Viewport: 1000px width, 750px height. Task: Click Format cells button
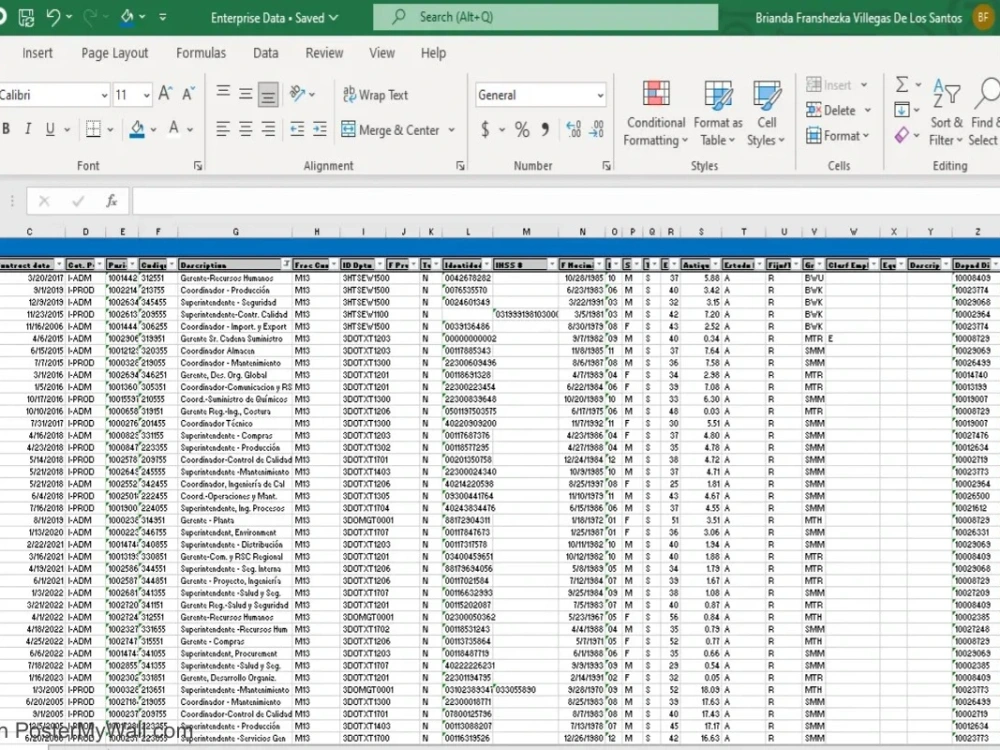point(838,136)
